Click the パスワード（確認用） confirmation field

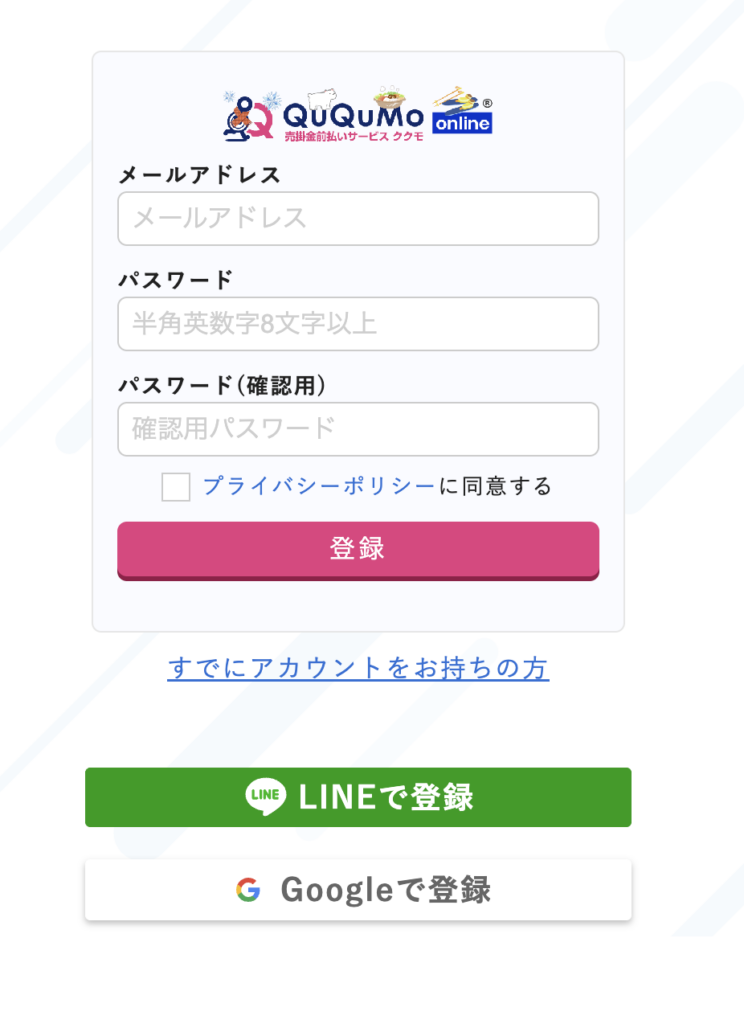(x=358, y=429)
